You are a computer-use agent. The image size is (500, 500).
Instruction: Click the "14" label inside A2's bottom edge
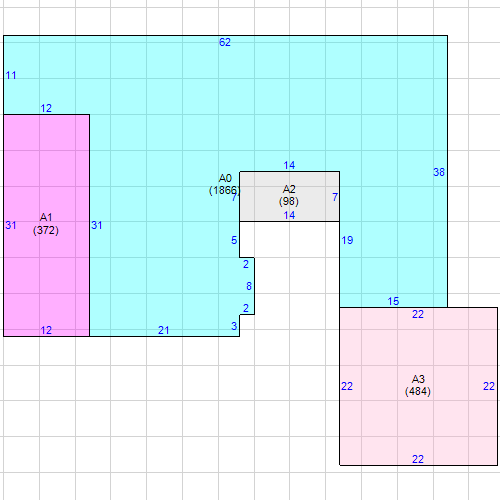click(x=289, y=215)
